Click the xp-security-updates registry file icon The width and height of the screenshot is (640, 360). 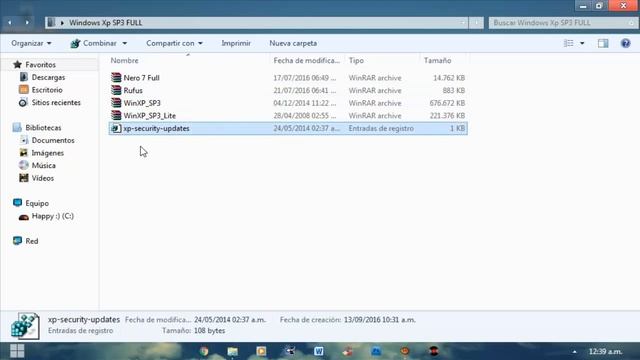click(x=116, y=128)
